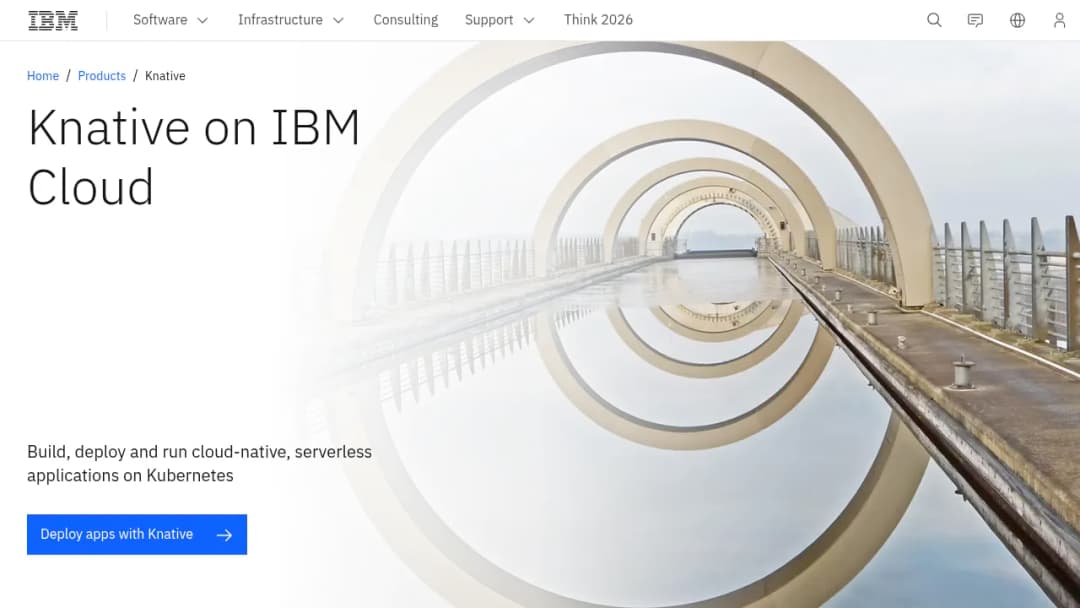Expand the Infrastructure menu chevron

click(x=338, y=21)
